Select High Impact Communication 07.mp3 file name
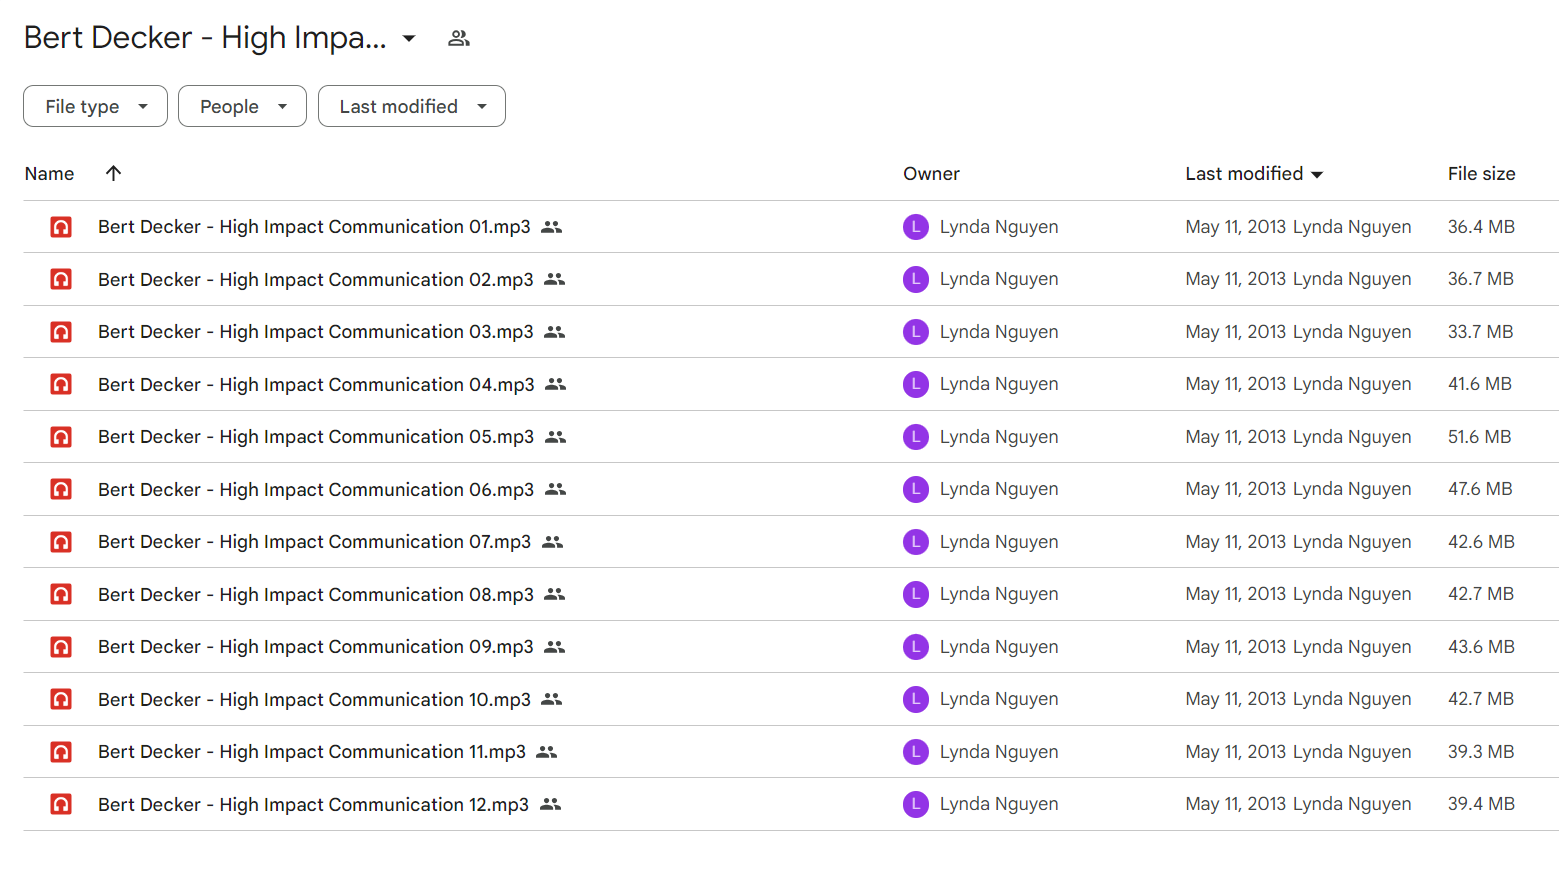The height and width of the screenshot is (884, 1559). (315, 542)
